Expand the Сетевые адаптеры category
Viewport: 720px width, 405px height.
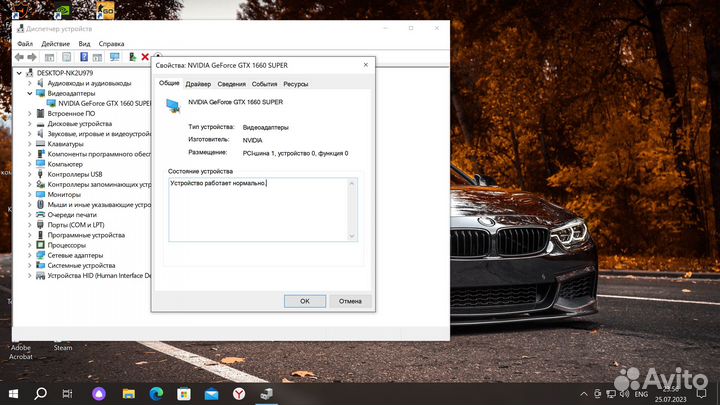pos(29,255)
